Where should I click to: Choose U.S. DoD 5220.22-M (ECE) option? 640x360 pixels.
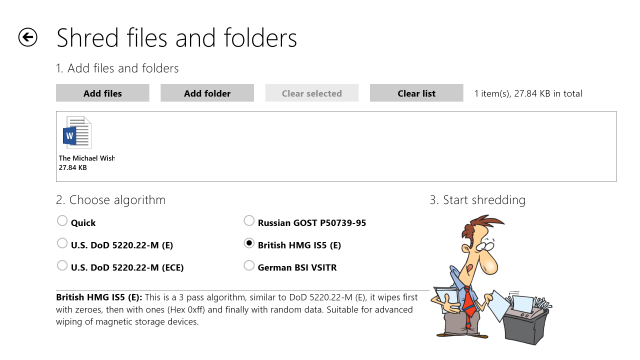click(62, 266)
